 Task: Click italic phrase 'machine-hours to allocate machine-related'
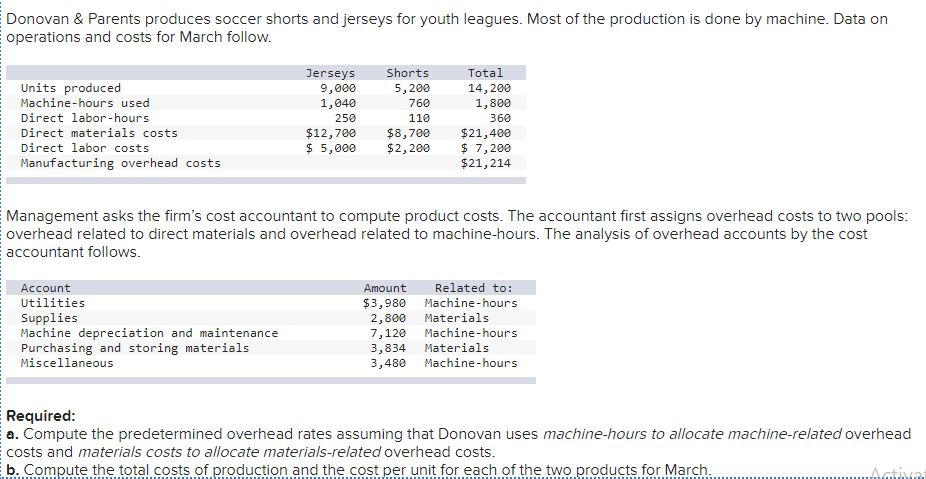click(692, 435)
